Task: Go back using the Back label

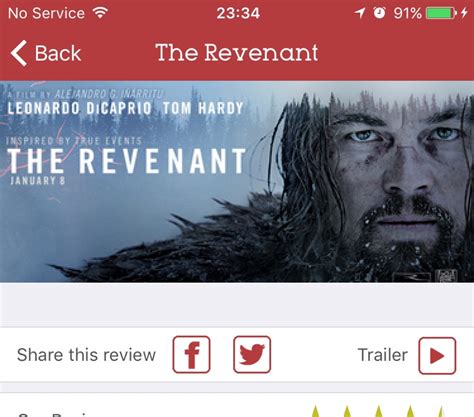Action: tap(58, 53)
